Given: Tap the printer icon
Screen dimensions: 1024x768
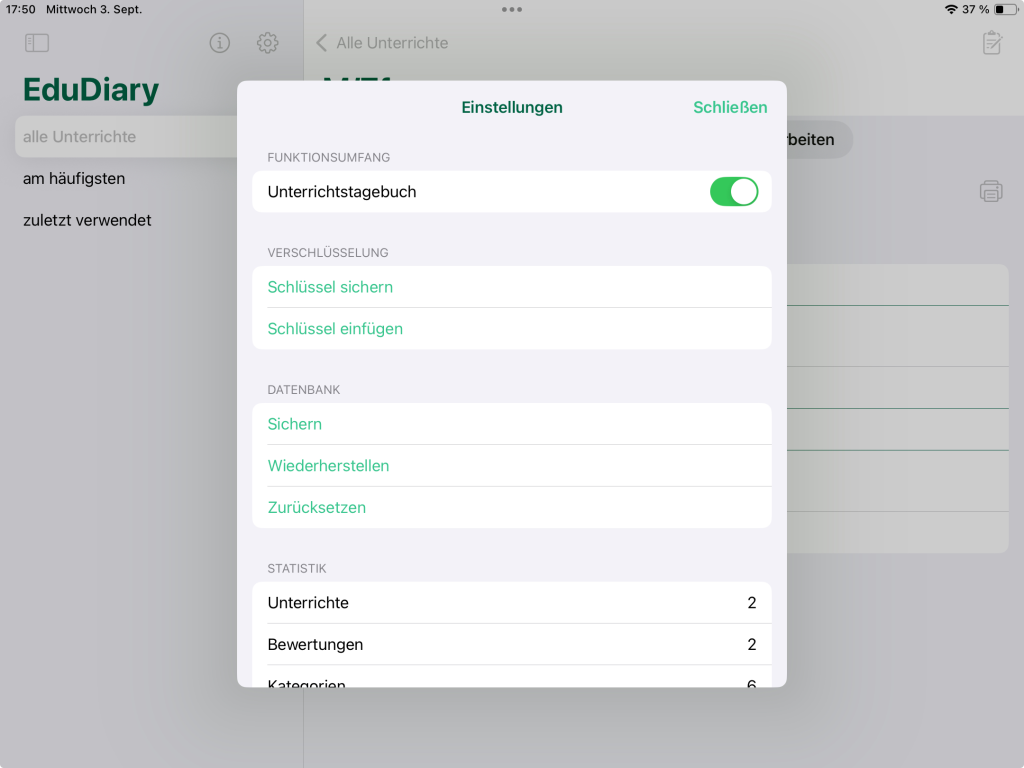Looking at the screenshot, I should tap(990, 191).
